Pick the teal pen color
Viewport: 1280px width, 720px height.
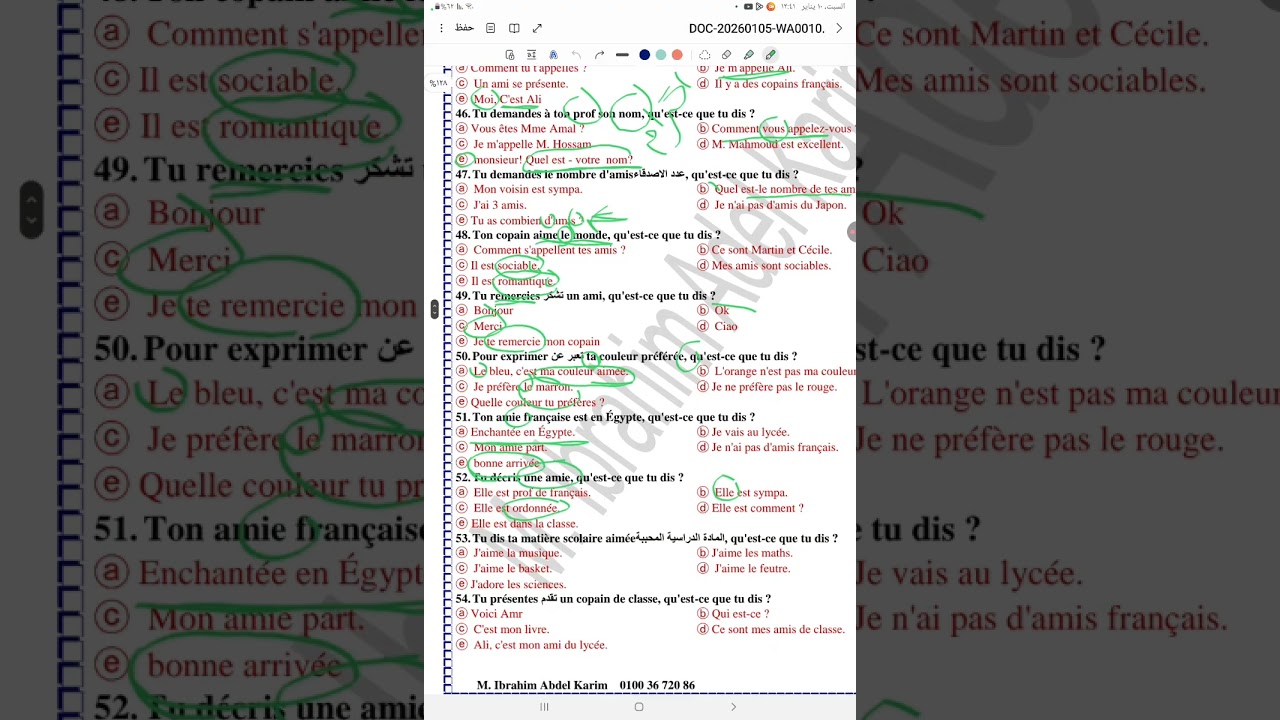(661, 55)
